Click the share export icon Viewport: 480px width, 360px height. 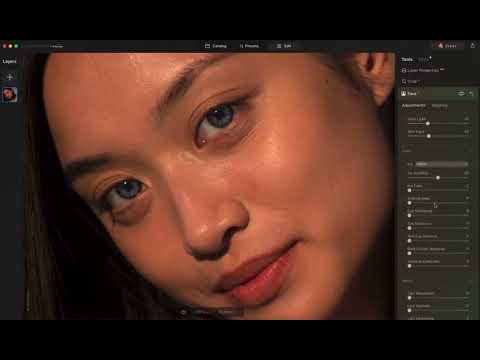(473, 46)
